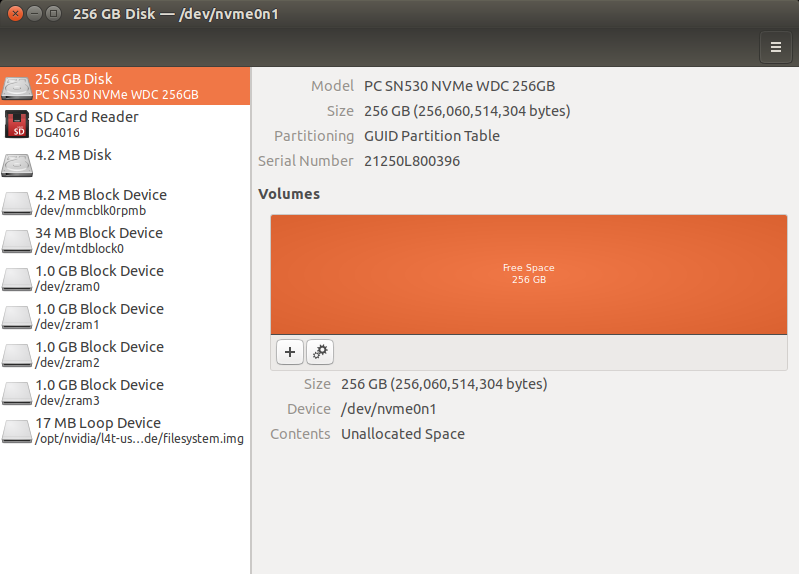The image size is (799, 574).
Task: Maximize the Disks window
Action: [53, 14]
